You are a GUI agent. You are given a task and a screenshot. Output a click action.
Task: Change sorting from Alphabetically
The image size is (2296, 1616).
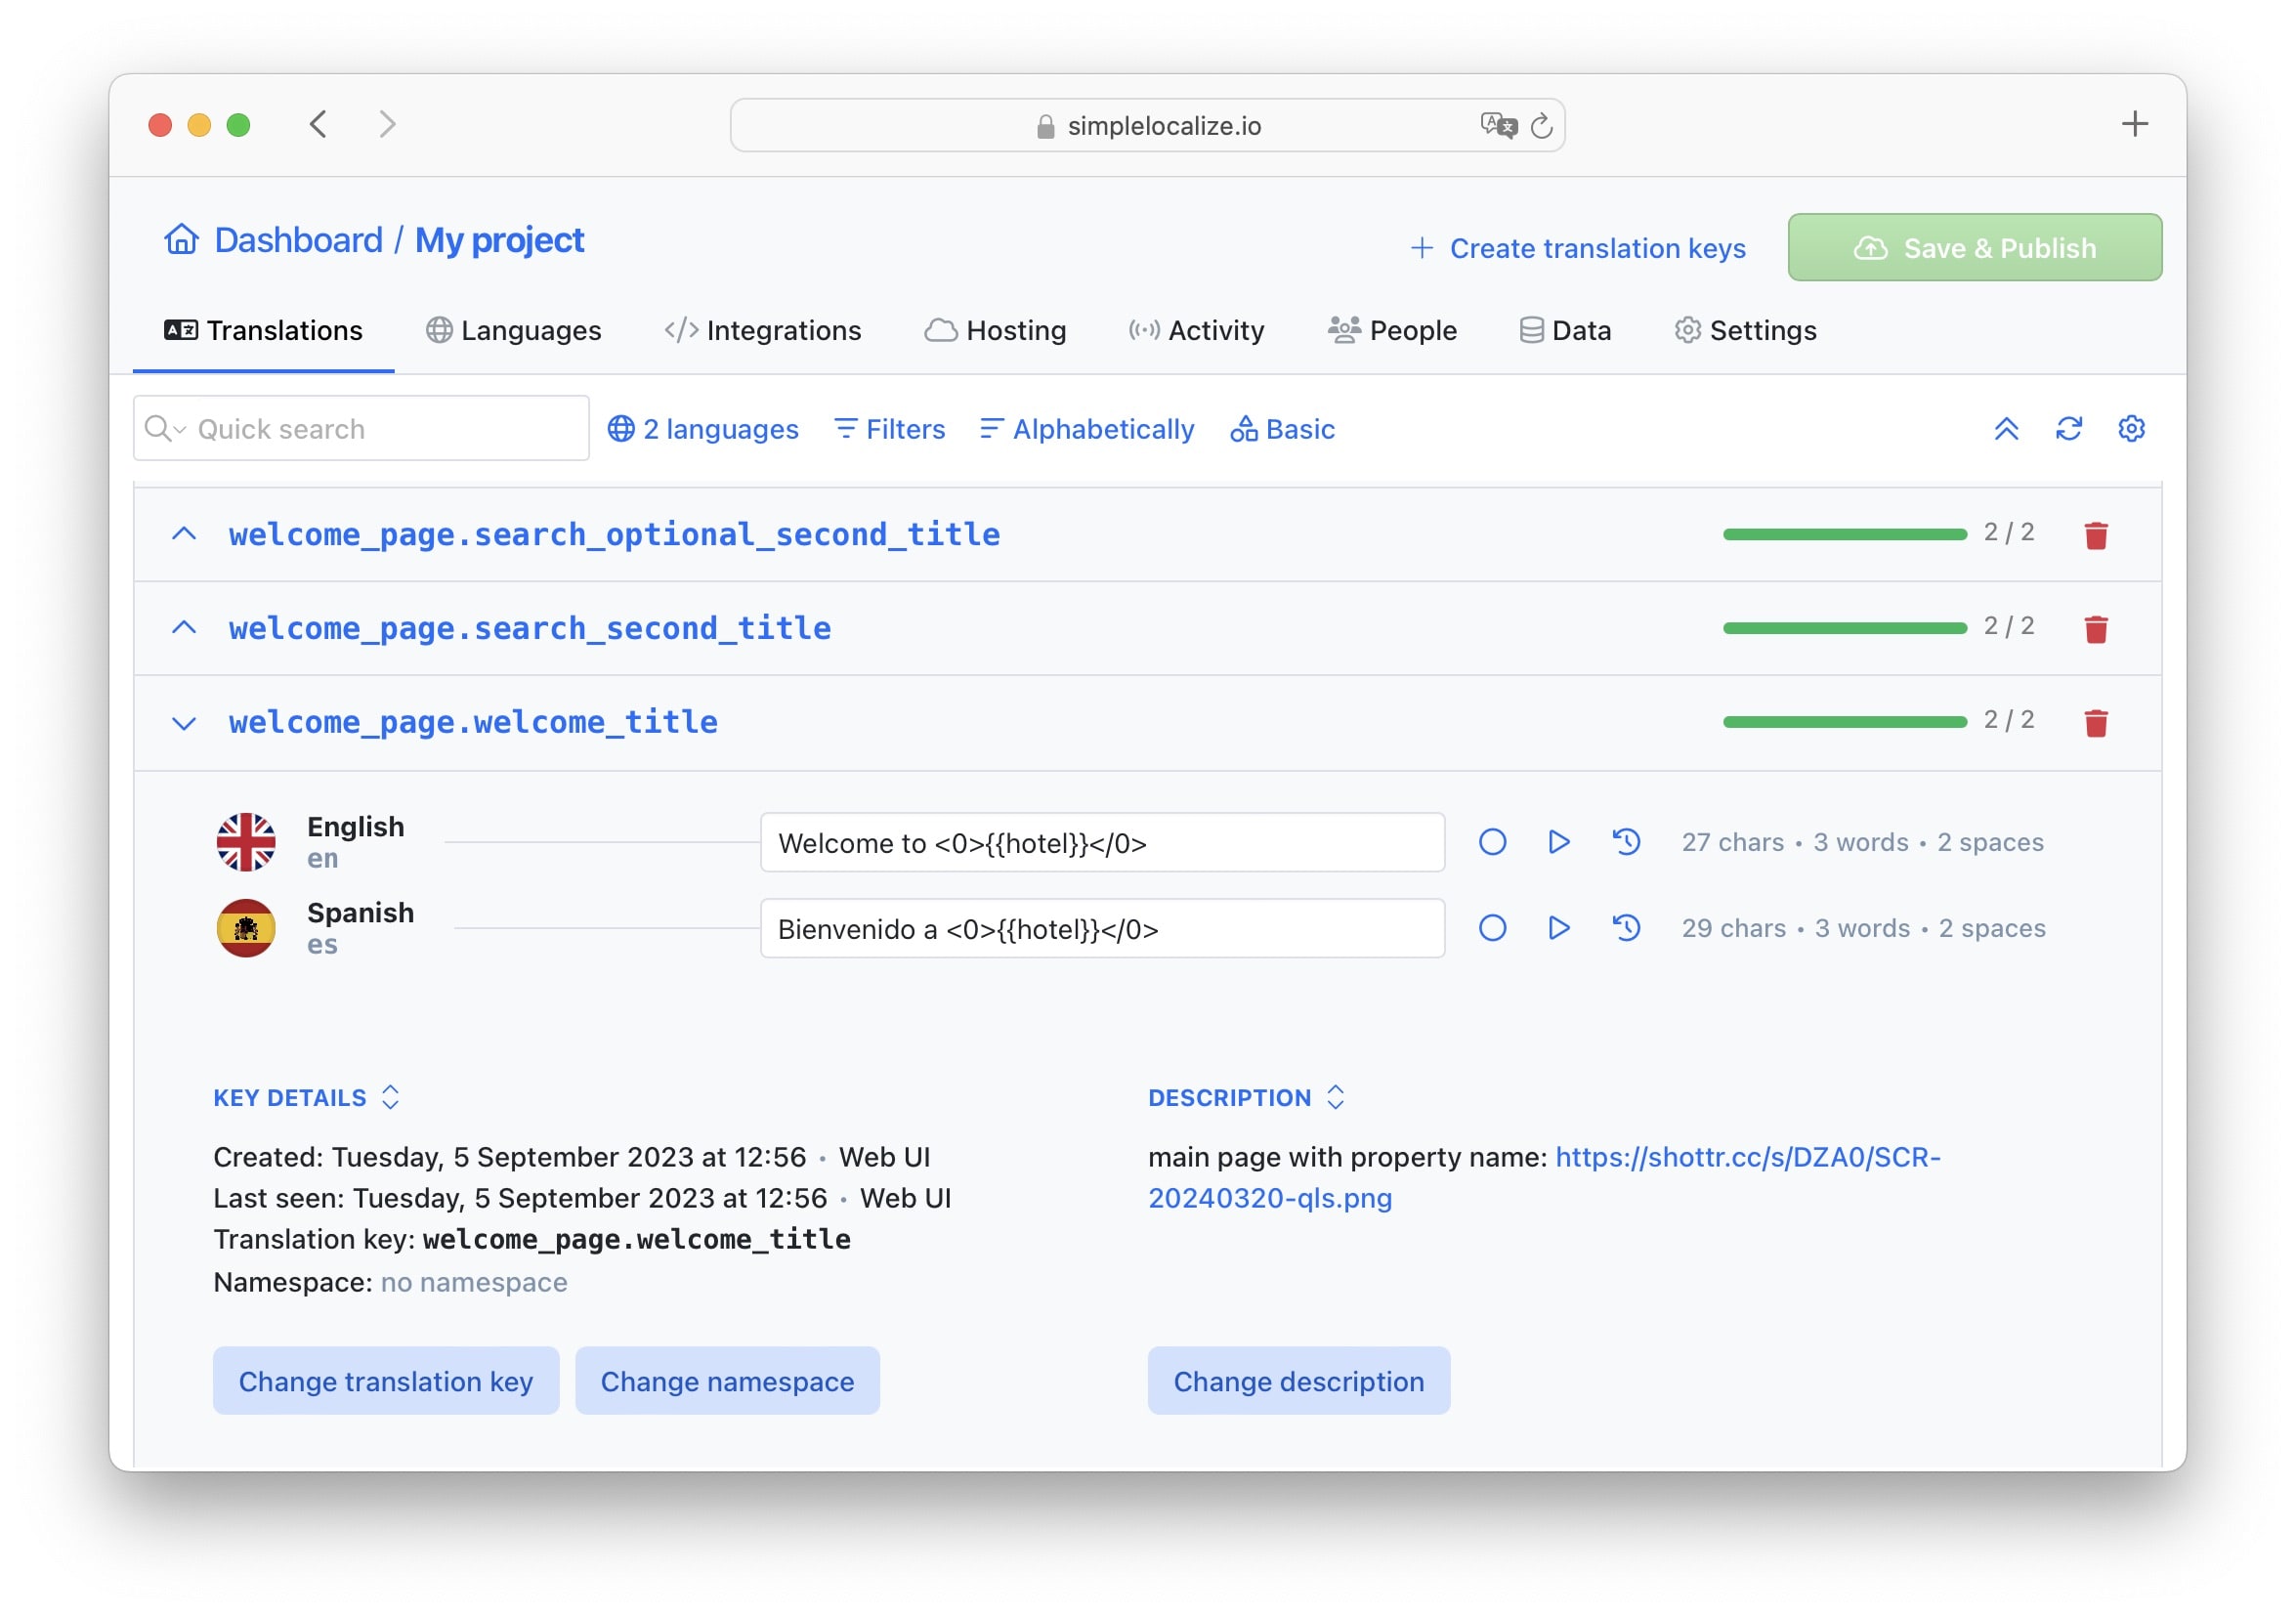click(1087, 429)
